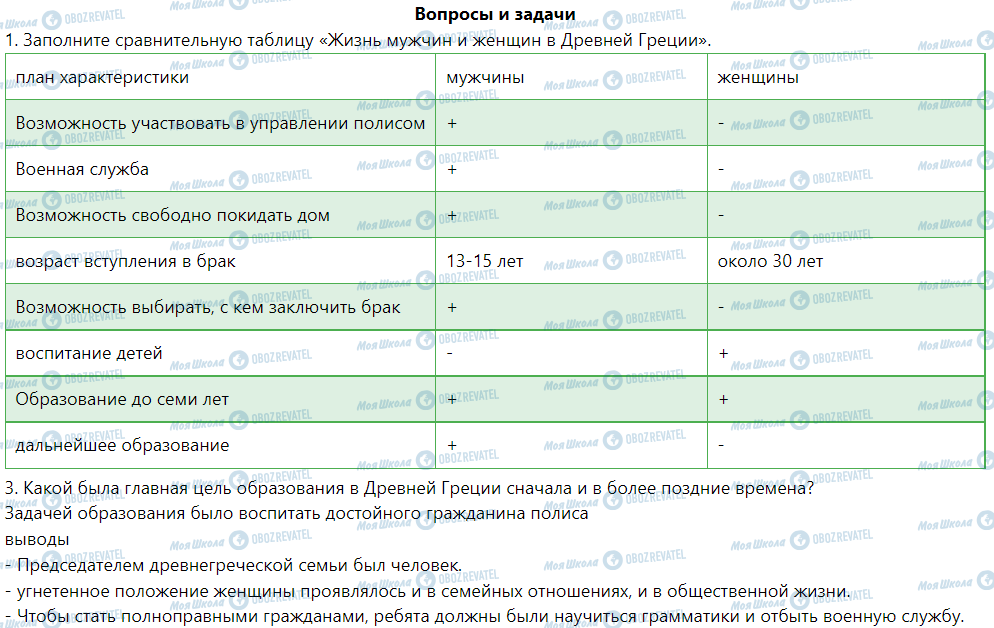This screenshot has width=994, height=628.
Task: Click 'Возможность участвовать в управлении полисом' cell
Action: pyautogui.click(x=220, y=123)
